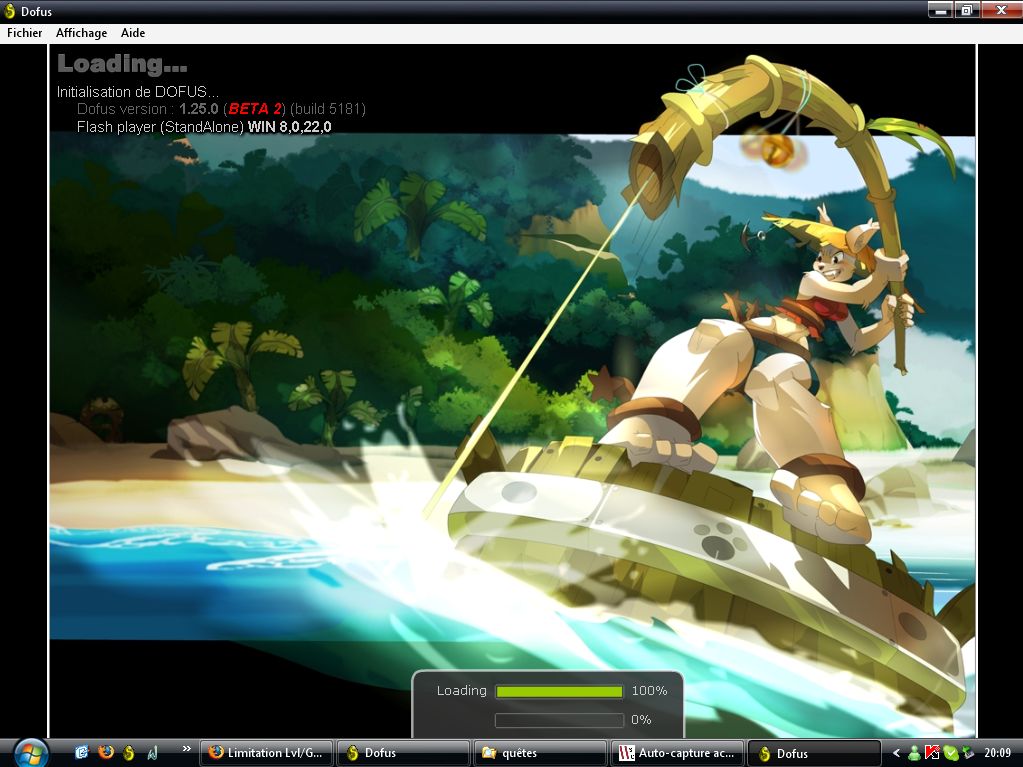
Task: Click the active Dofus taskbar button near the tray
Action: coord(814,753)
